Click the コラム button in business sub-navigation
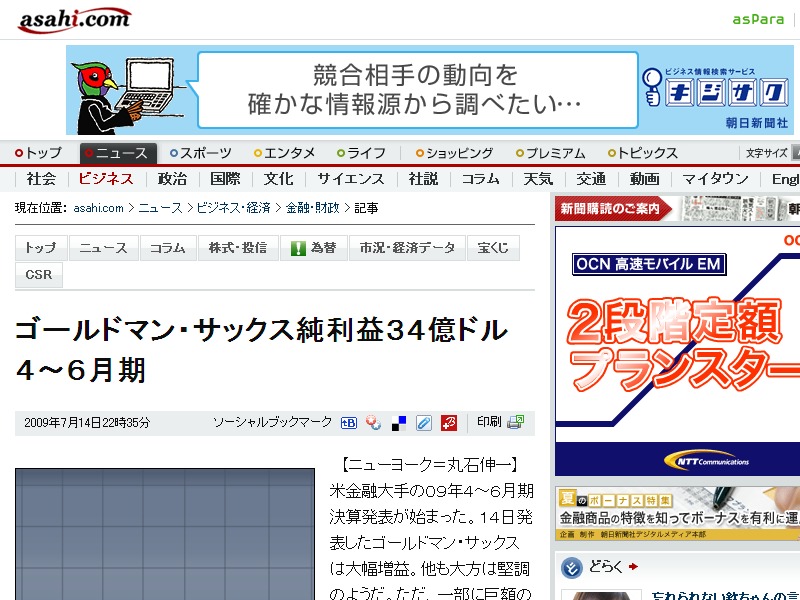 [168, 248]
